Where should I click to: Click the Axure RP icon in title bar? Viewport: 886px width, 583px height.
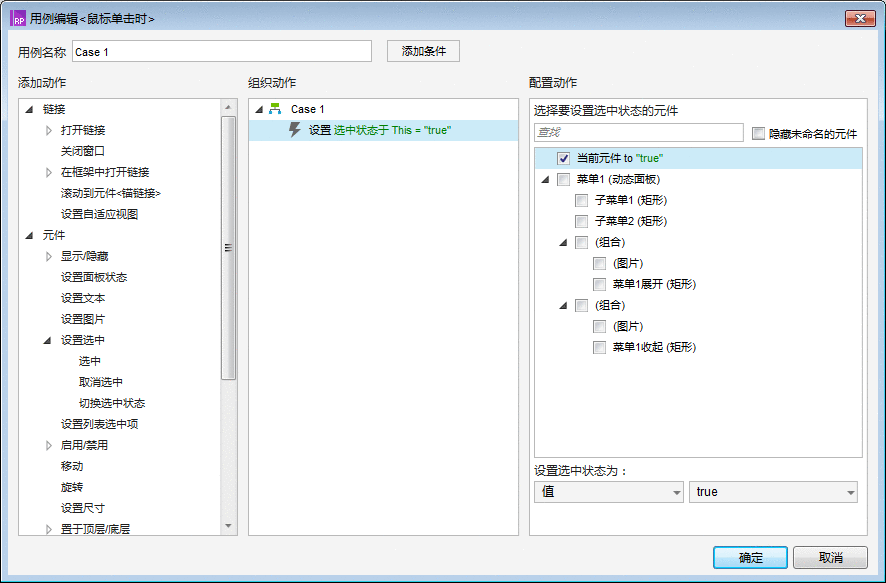point(19,18)
